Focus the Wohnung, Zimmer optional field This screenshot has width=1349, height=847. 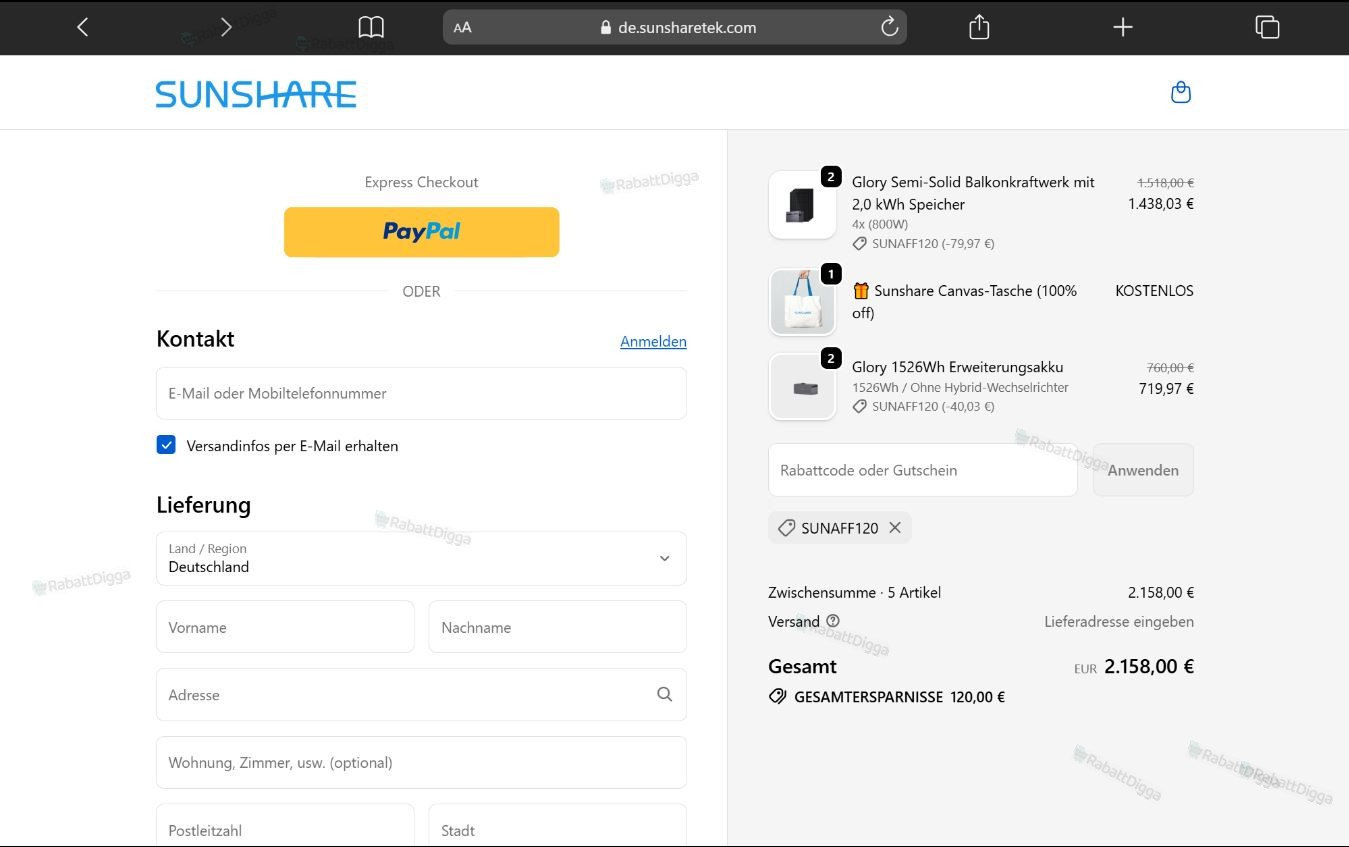421,762
